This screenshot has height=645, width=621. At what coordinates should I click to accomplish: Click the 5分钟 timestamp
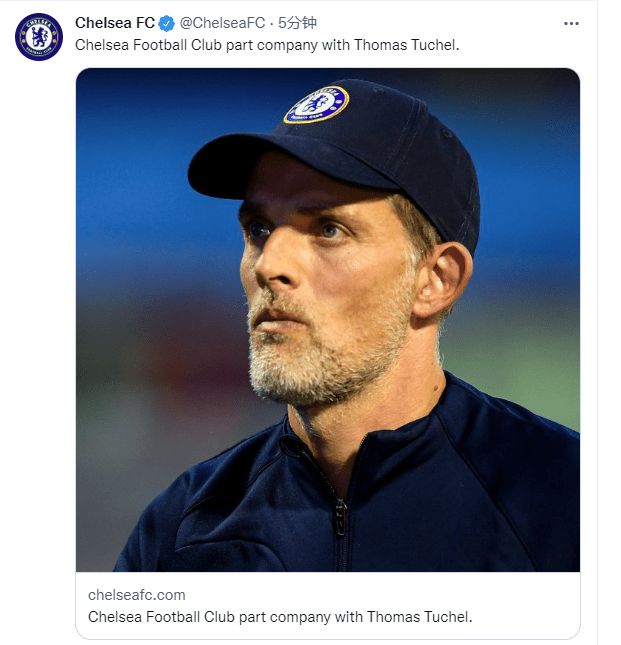pos(298,23)
